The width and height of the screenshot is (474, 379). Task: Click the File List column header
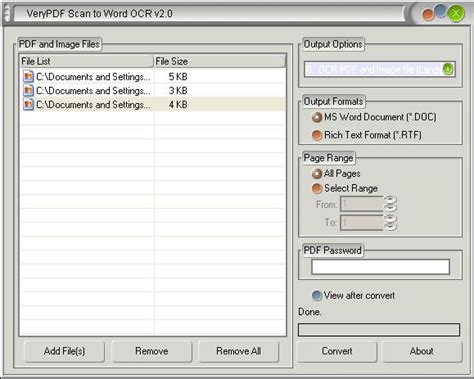click(87, 61)
